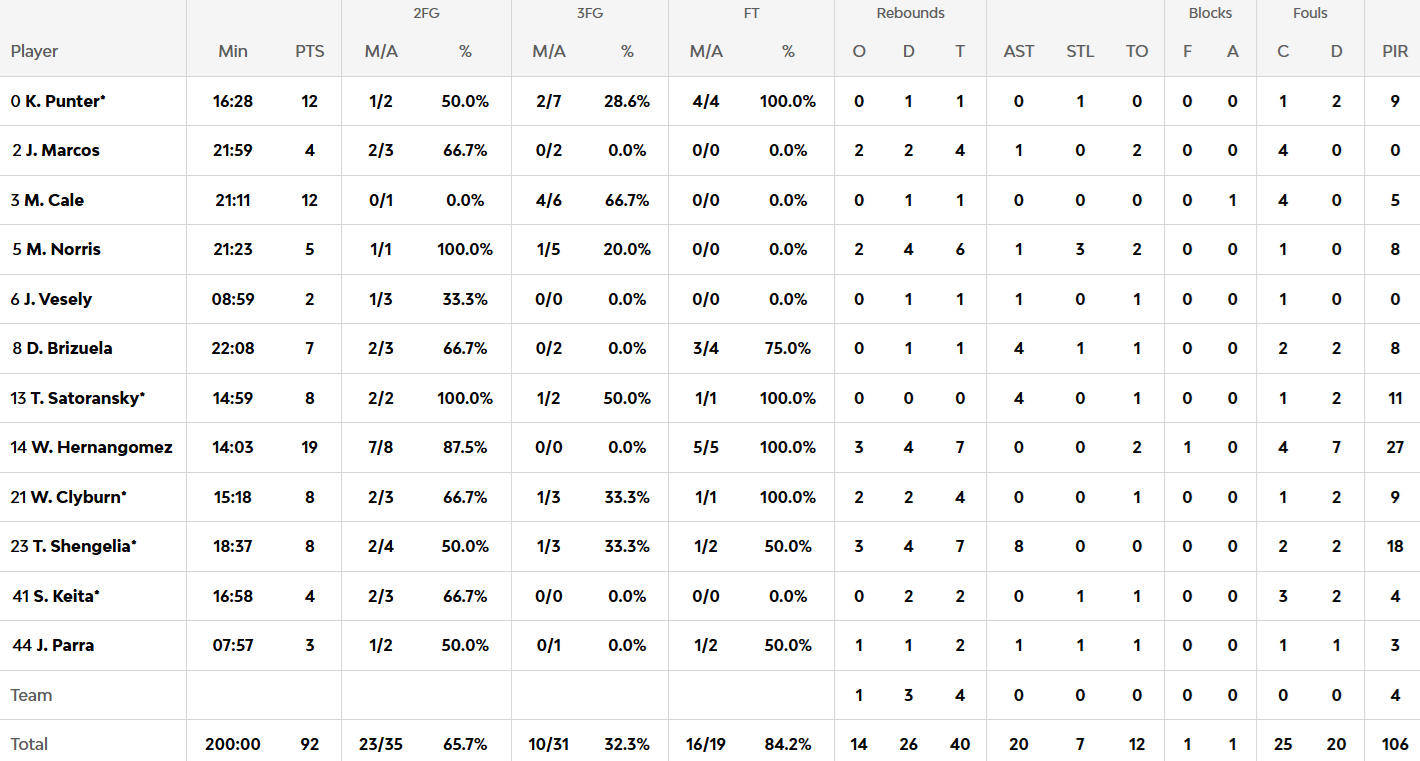Select the PIR column header
The height and width of the screenshot is (761, 1420).
click(1394, 51)
